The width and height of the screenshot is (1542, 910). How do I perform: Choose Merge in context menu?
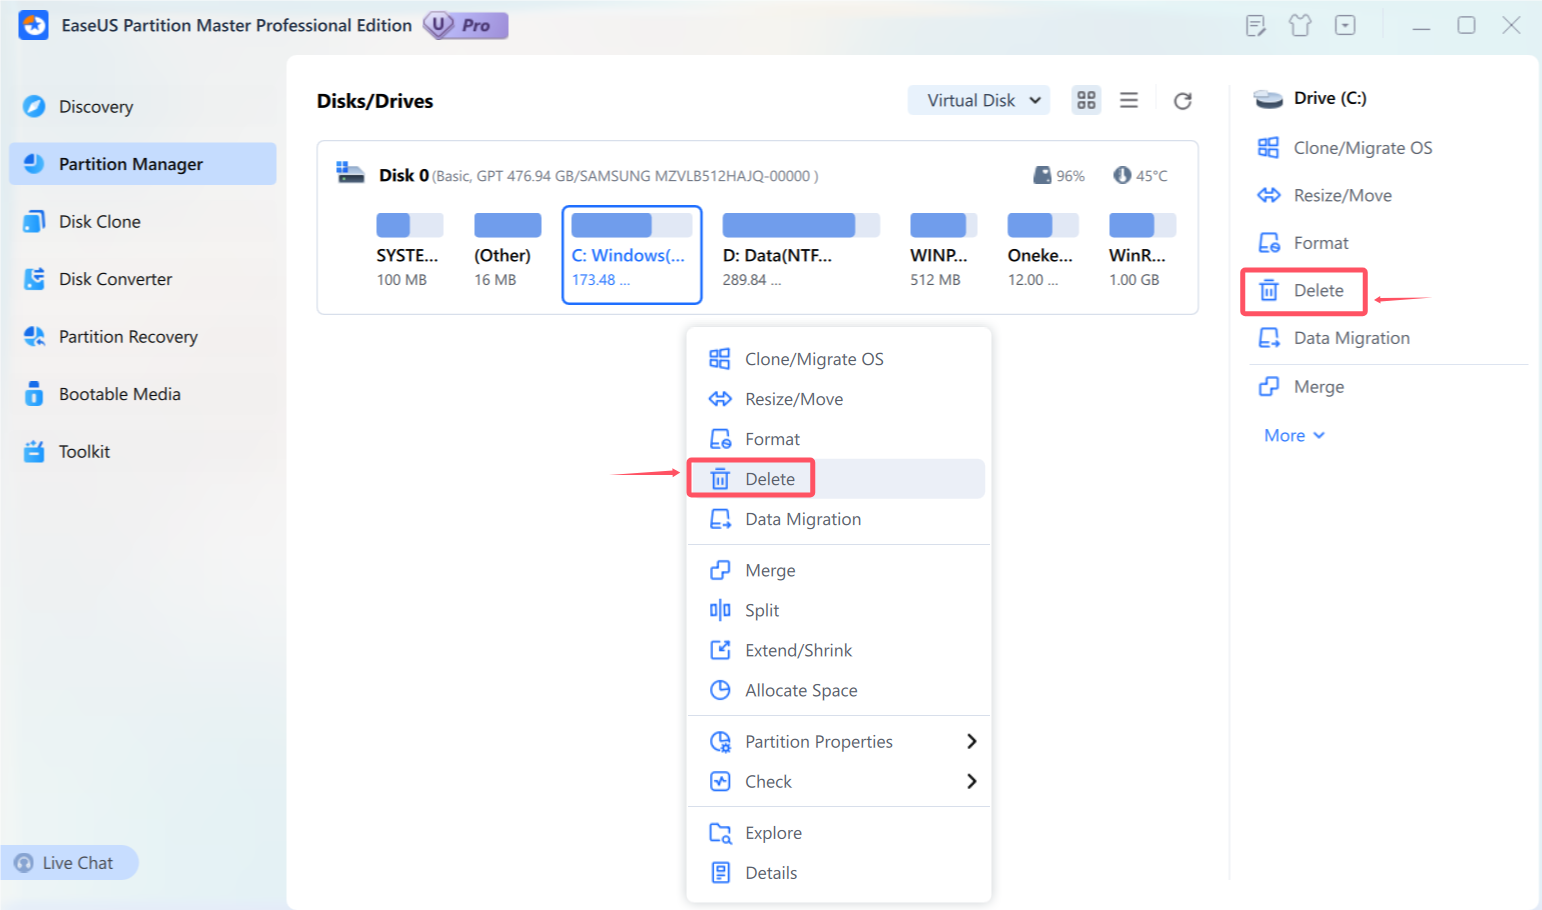tap(838, 570)
